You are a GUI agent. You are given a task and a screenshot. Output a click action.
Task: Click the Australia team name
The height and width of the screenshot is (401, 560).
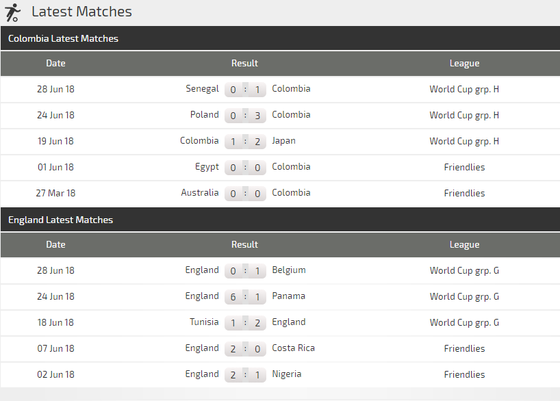[x=200, y=193]
